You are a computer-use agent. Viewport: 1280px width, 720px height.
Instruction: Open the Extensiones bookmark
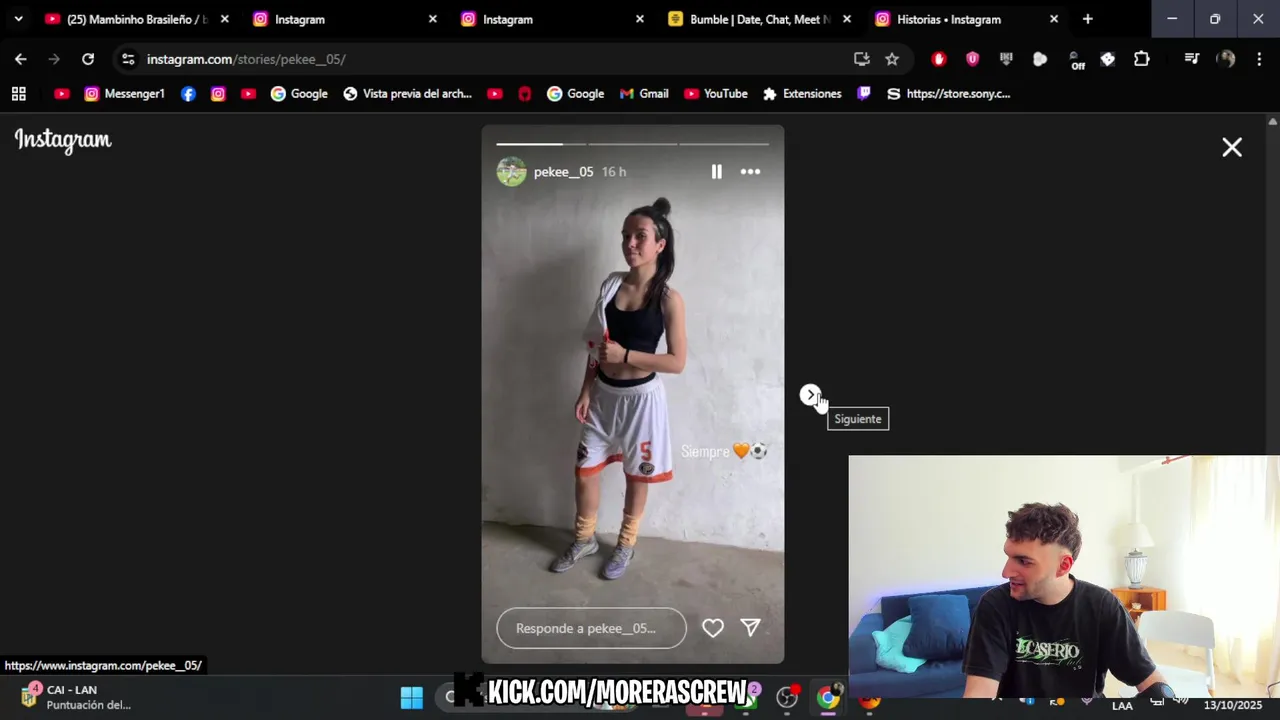(802, 94)
